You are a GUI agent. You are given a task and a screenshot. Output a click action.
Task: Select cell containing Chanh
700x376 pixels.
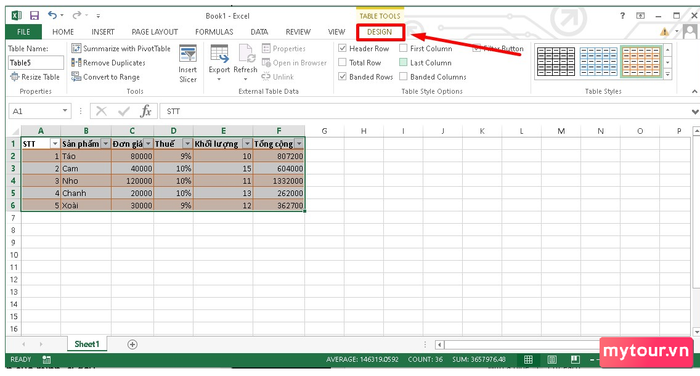point(86,193)
